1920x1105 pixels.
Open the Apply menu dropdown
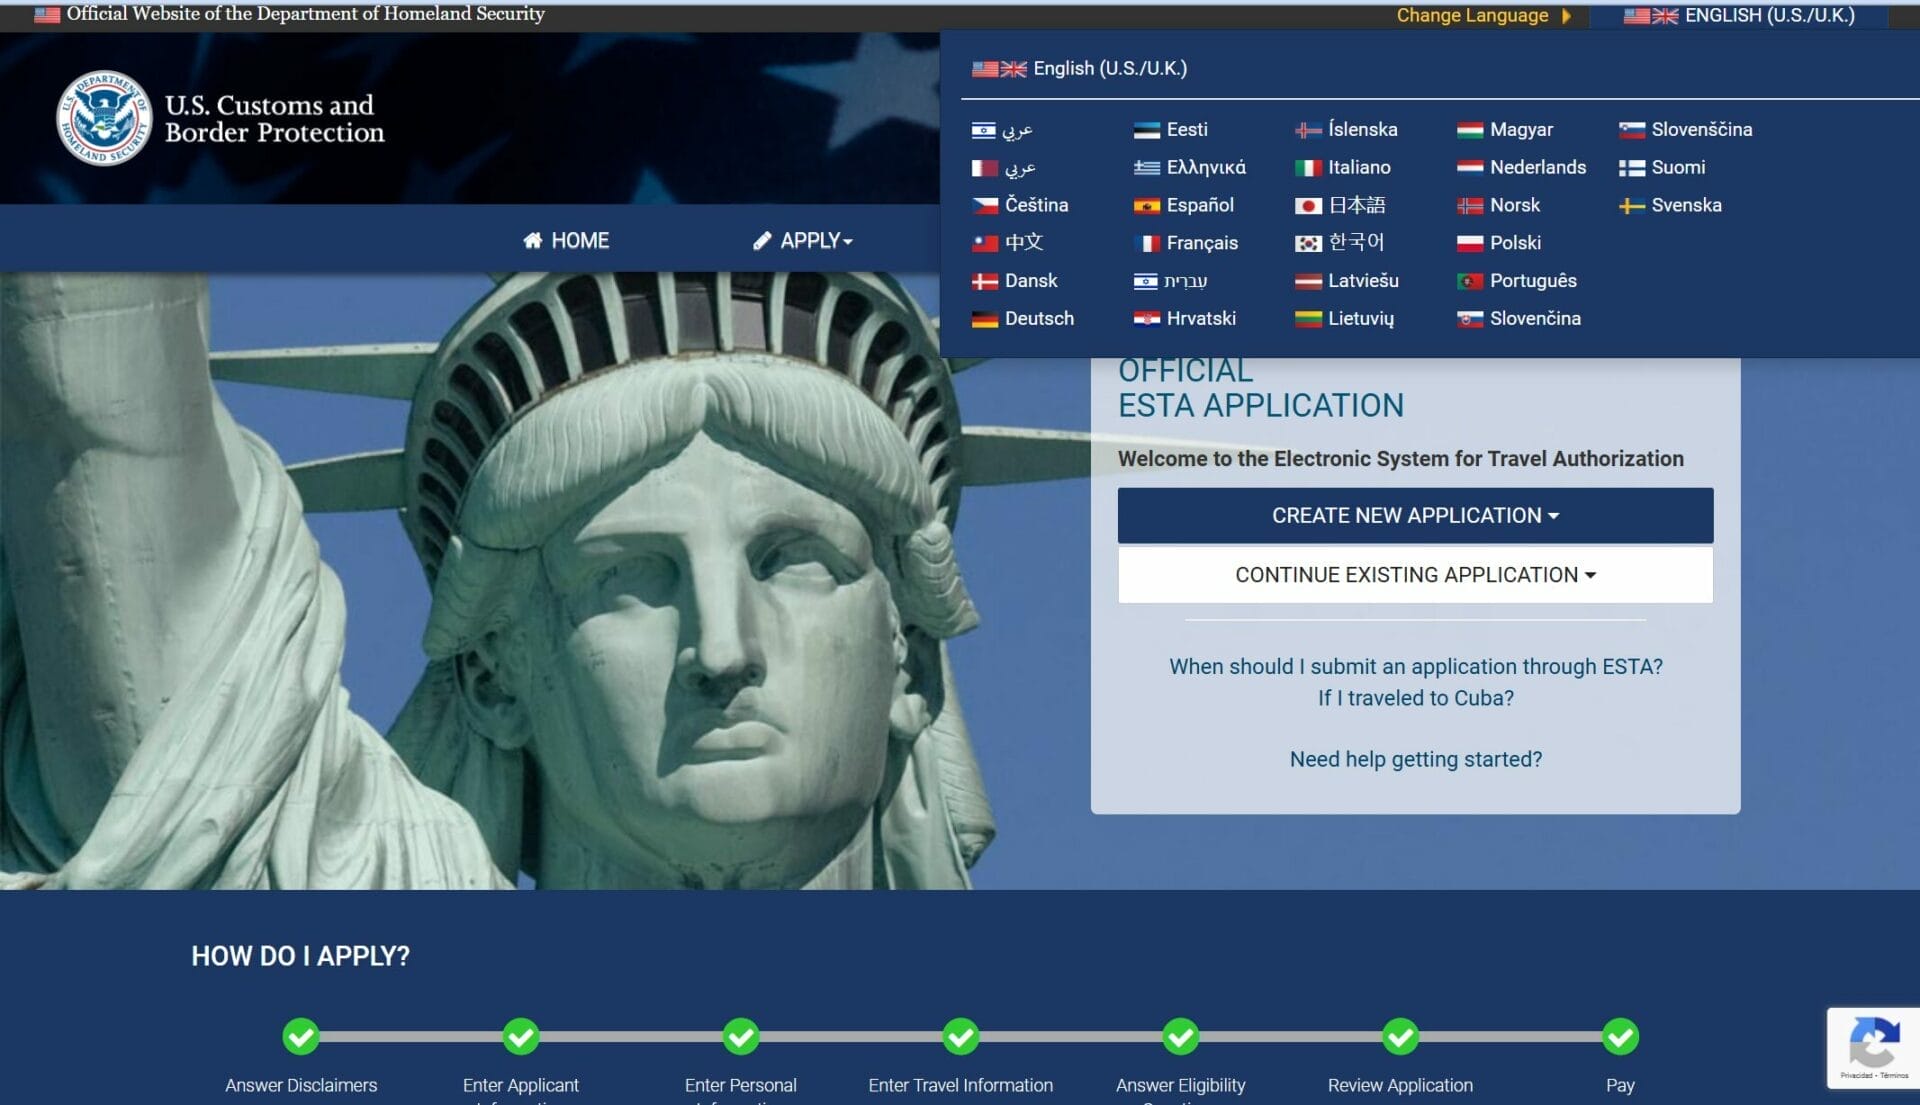(x=803, y=241)
